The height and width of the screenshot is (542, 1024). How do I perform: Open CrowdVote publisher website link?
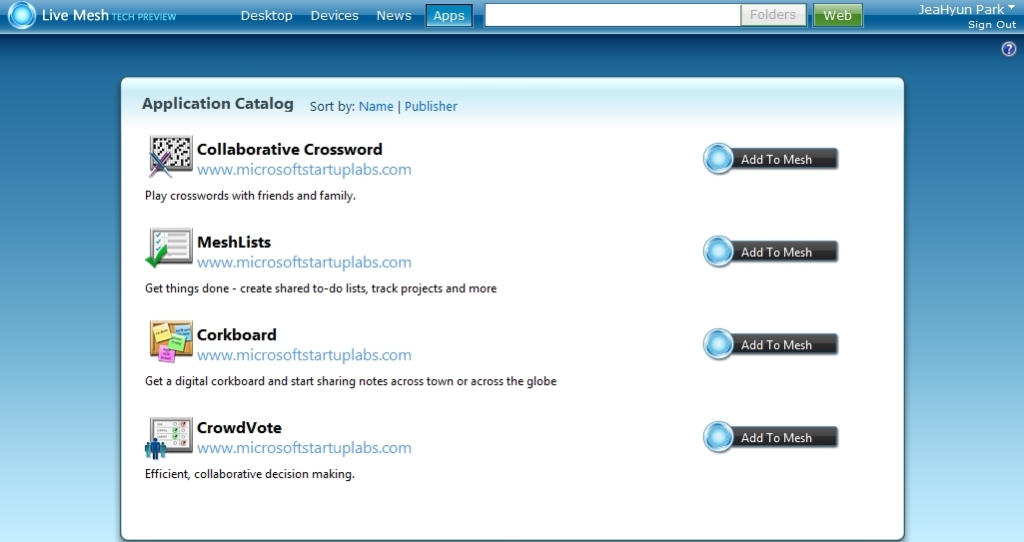tap(304, 448)
